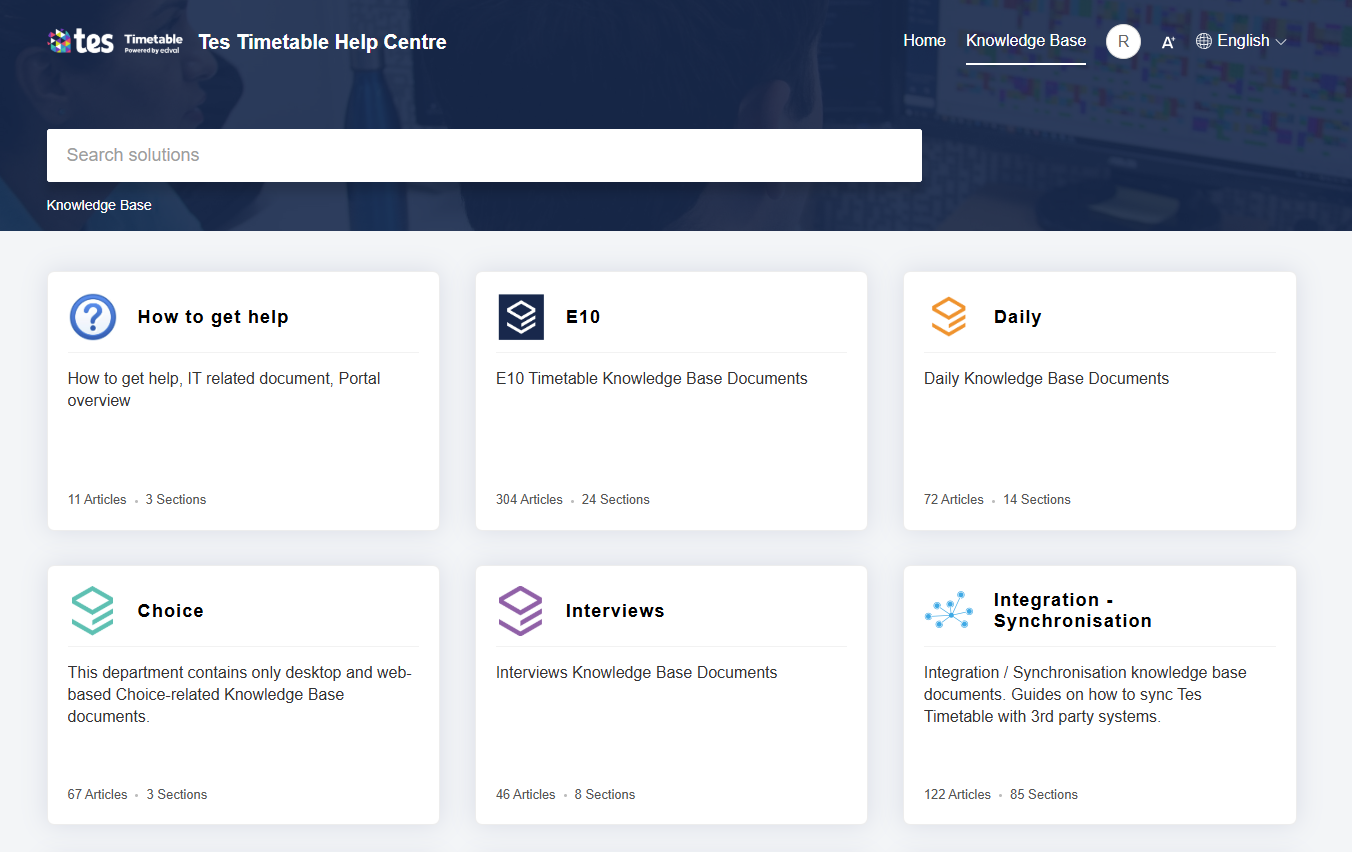Click the Integration / Synchronisation description text

tap(1085, 694)
